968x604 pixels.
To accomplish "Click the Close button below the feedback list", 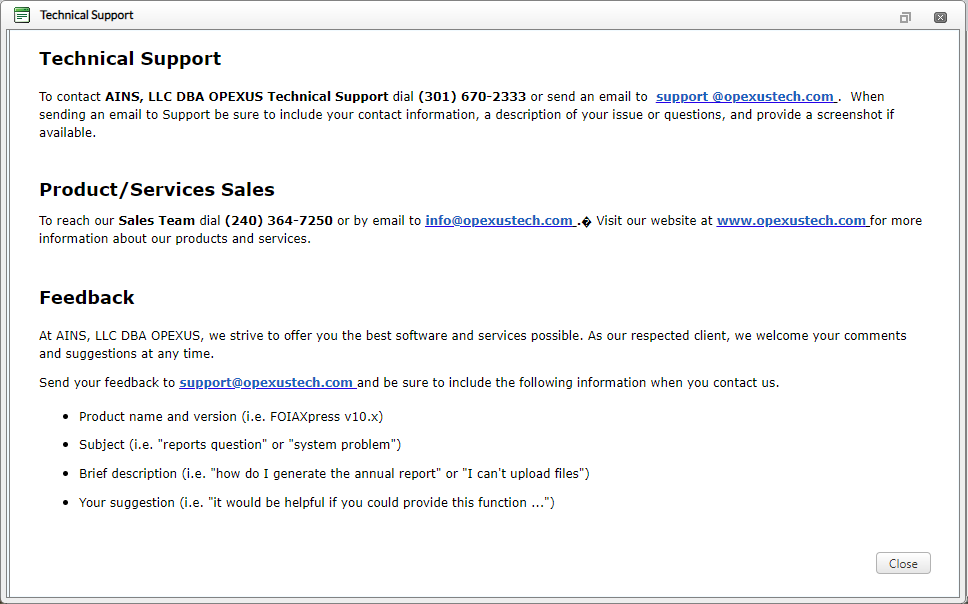I will [903, 563].
